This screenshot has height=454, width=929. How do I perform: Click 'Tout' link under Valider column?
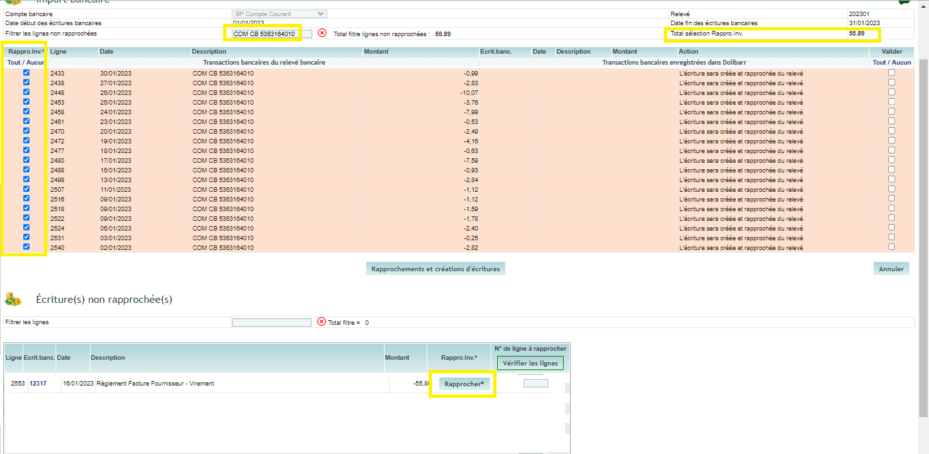pos(879,62)
